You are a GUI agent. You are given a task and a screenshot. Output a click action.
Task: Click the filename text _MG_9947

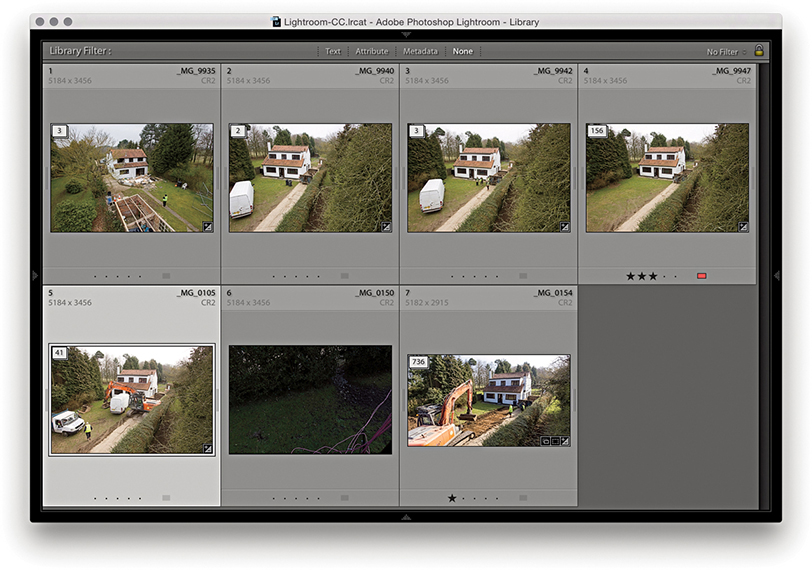[x=731, y=71]
